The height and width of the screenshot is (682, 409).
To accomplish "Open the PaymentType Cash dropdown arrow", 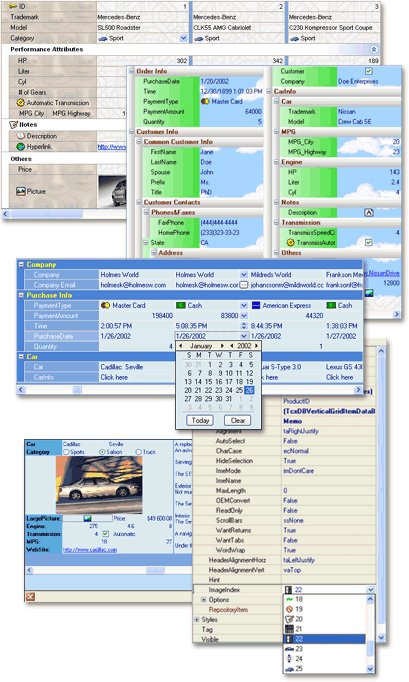I will pos(244,305).
